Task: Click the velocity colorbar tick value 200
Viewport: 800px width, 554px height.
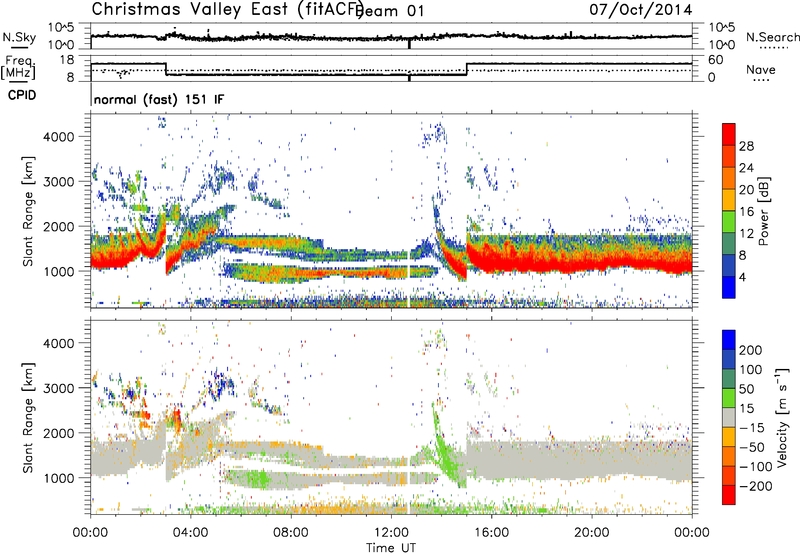Action: click(751, 350)
